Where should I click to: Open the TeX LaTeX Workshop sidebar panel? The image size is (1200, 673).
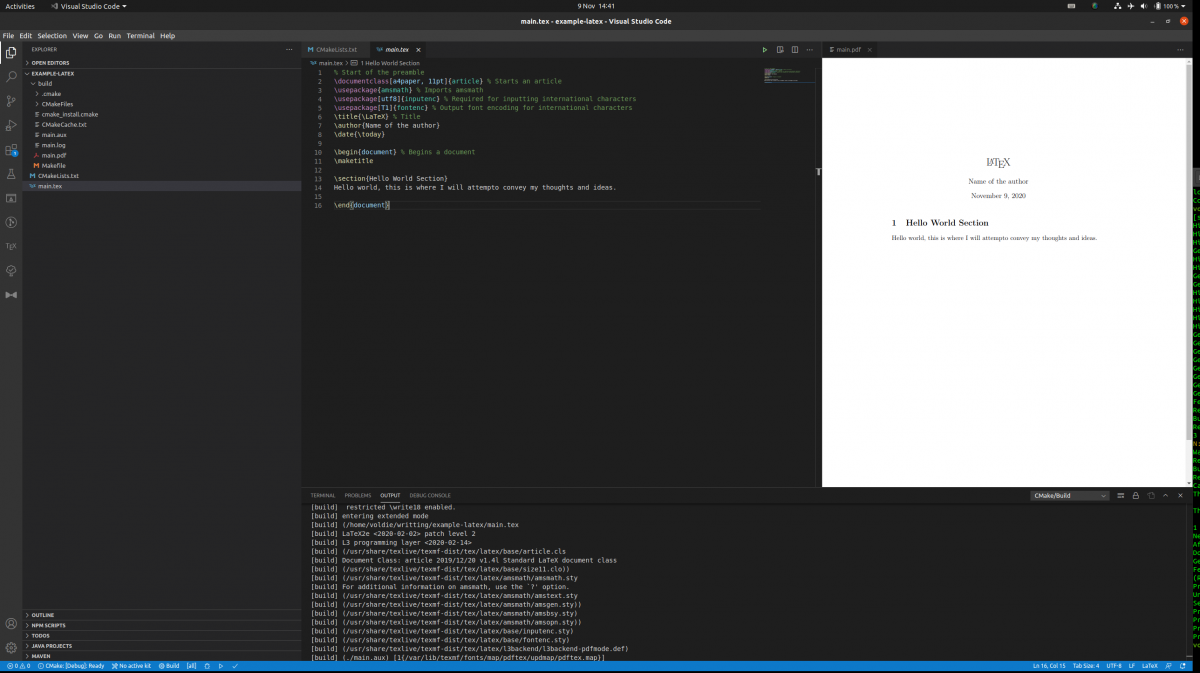tap(11, 246)
